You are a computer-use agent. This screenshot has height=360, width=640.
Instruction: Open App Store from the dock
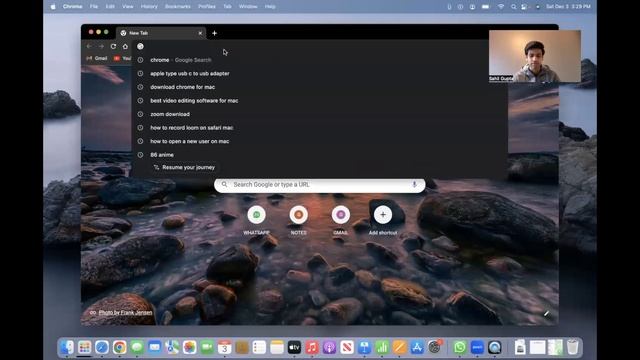pyautogui.click(x=417, y=347)
